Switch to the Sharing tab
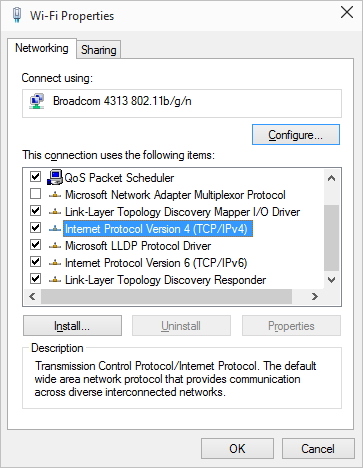This screenshot has width=363, height=468. pyautogui.click(x=99, y=50)
